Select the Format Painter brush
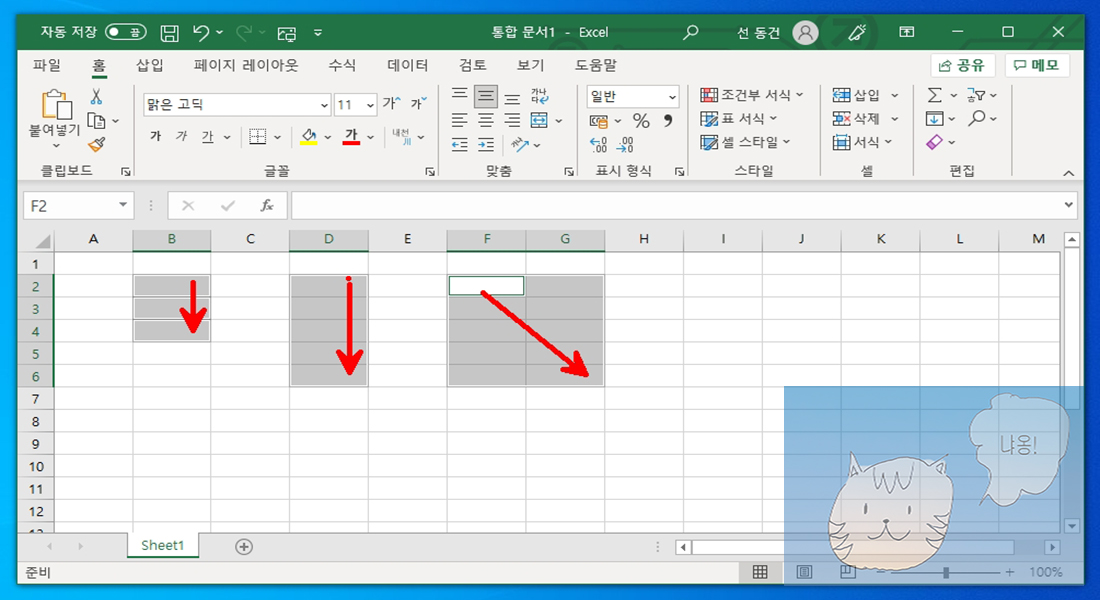Screen dimensions: 1100x600 coord(97,145)
